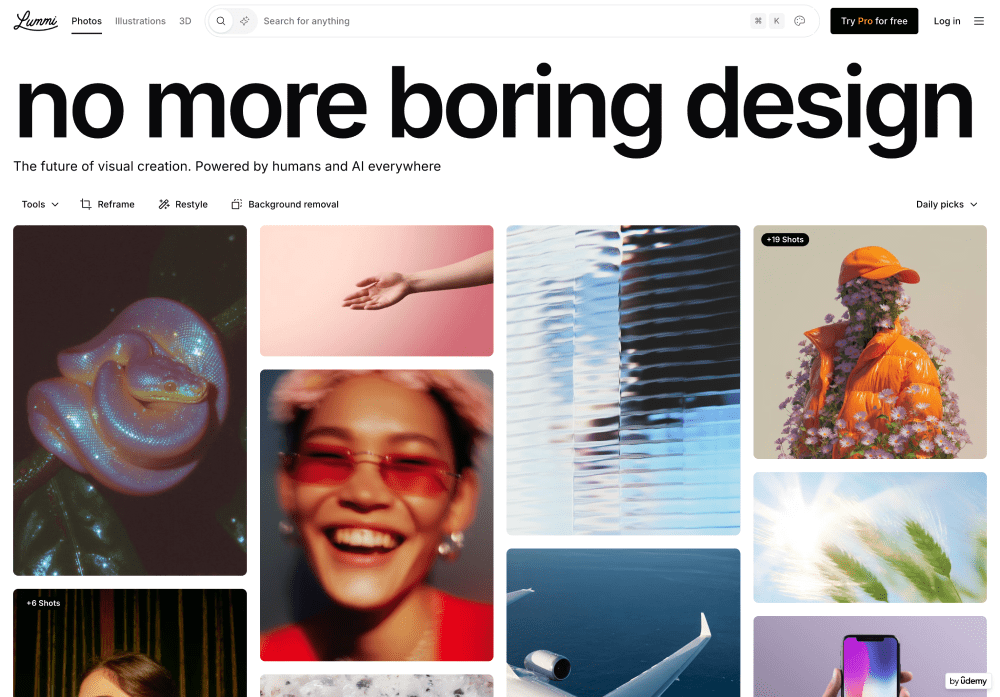The width and height of the screenshot is (1000, 697).
Task: Select the magnifier search mode icon
Action: 221,21
